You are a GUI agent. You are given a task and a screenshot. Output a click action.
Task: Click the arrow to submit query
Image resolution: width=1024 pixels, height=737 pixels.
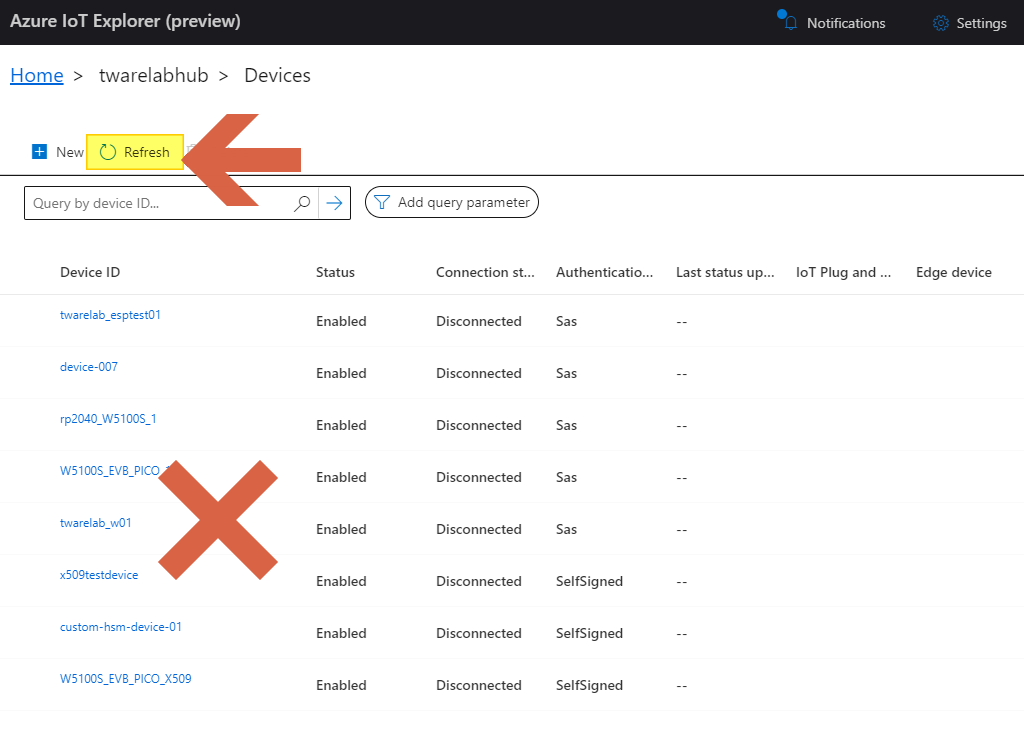(x=334, y=203)
